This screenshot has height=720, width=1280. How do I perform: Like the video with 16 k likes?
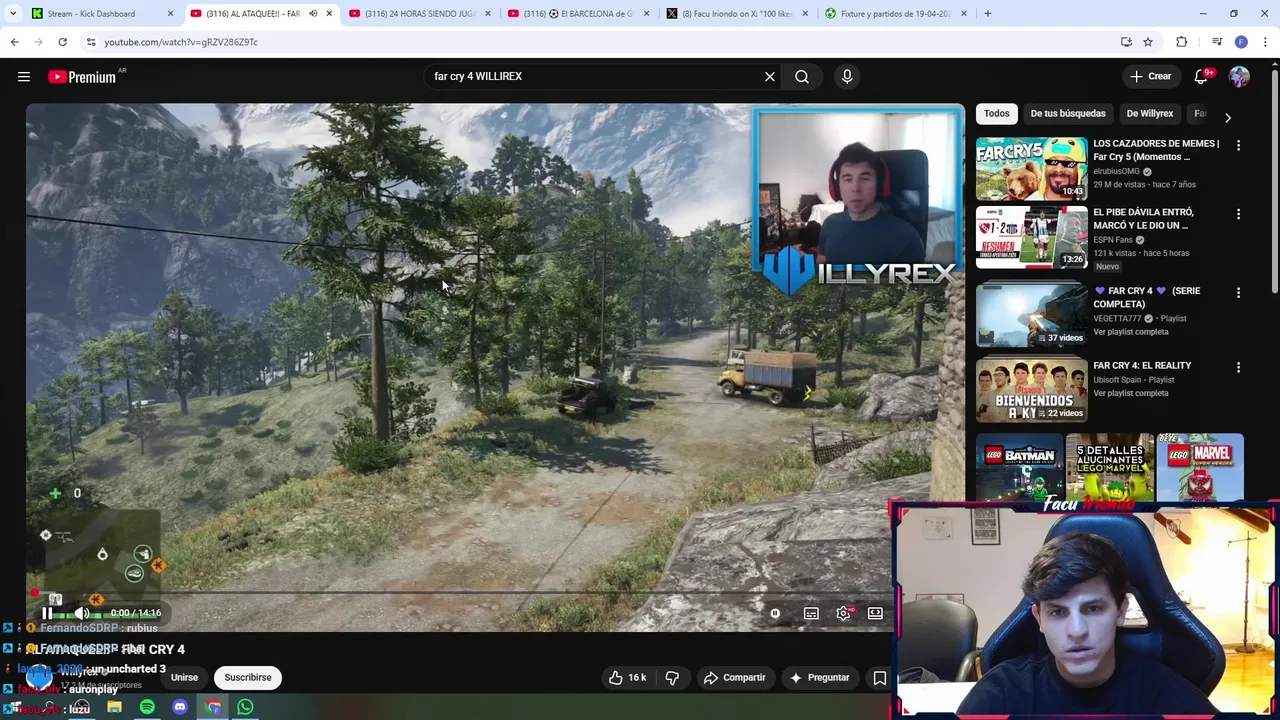coord(627,678)
